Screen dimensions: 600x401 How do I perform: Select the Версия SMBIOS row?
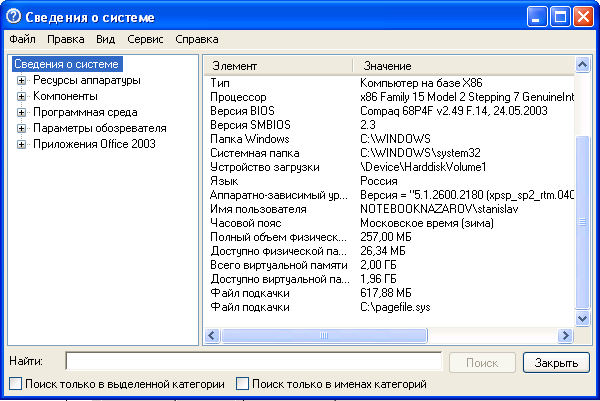(x=389, y=125)
